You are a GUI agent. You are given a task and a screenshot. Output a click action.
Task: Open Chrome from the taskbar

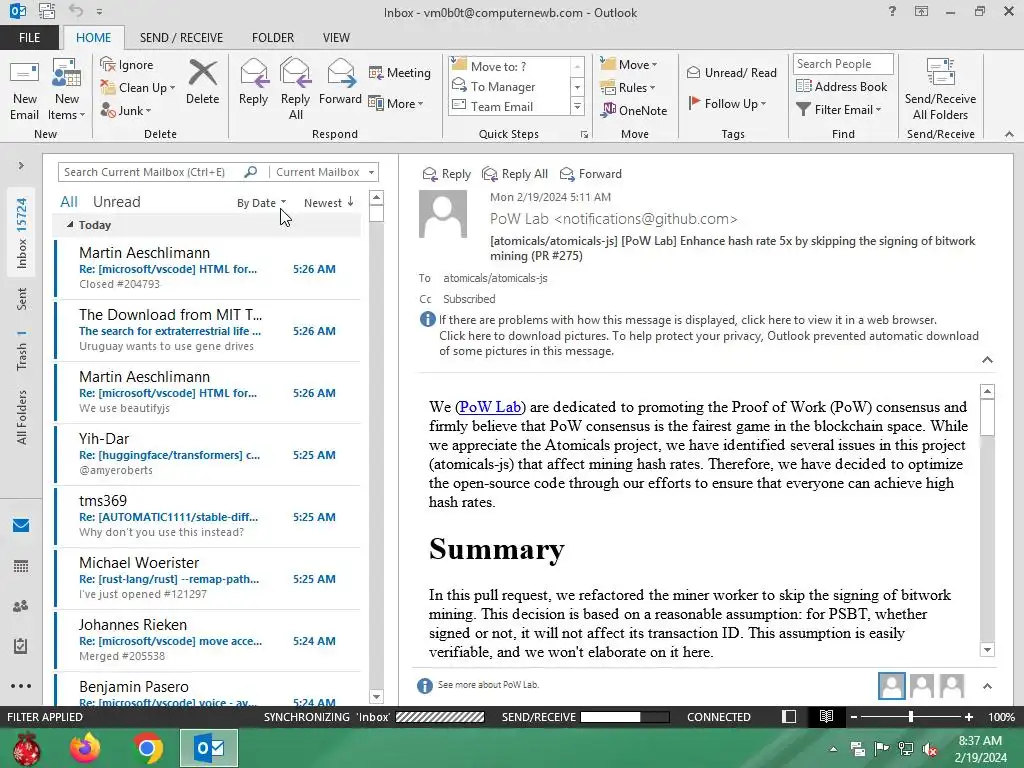point(148,748)
